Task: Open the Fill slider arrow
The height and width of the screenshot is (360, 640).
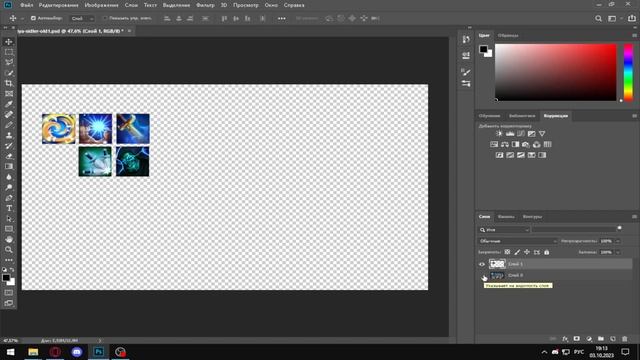Action: (618, 252)
